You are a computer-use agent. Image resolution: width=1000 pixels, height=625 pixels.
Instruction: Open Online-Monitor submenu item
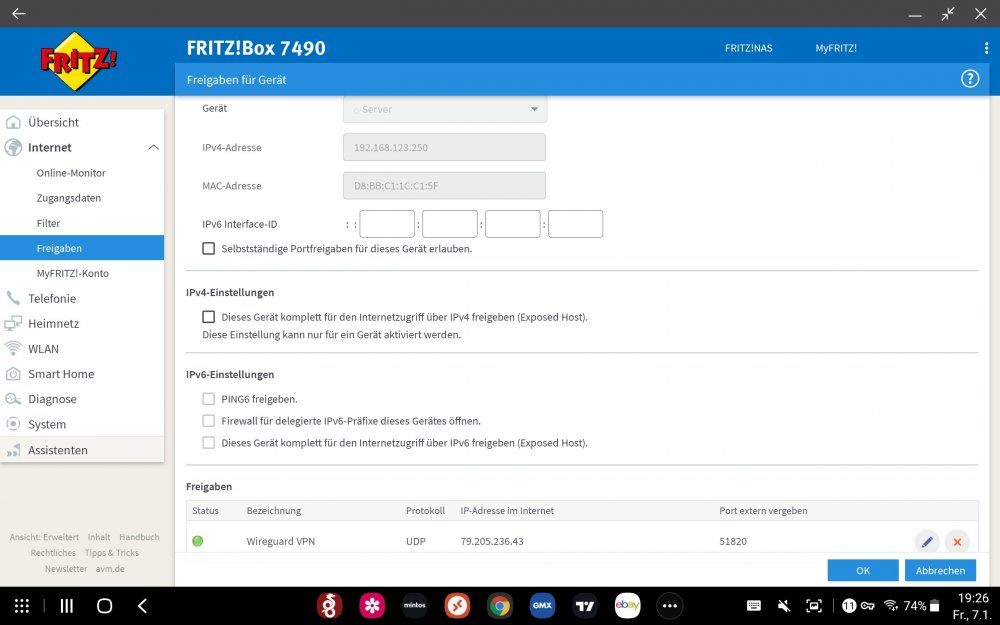pos(71,173)
